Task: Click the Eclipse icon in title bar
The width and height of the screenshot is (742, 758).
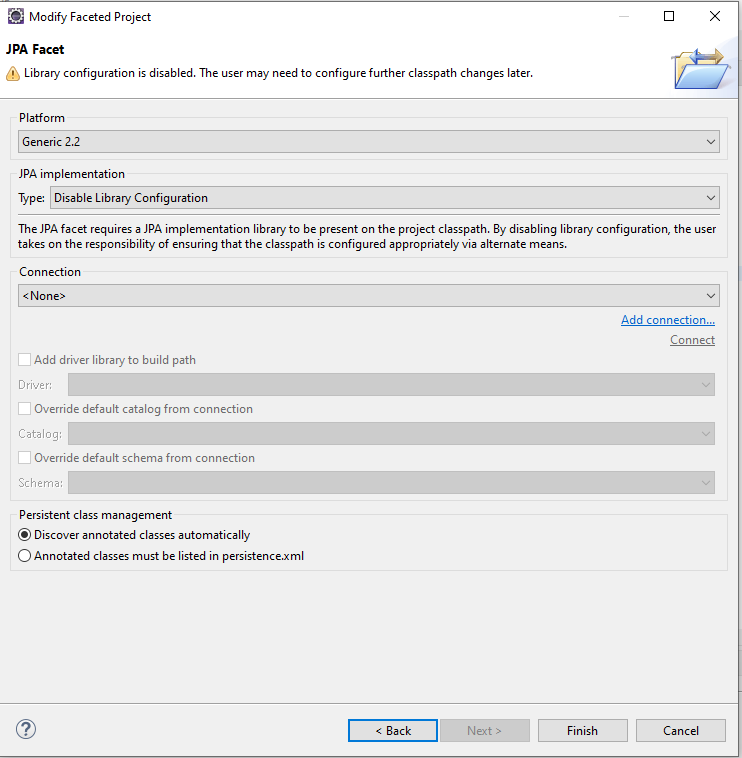Action: 16,17
